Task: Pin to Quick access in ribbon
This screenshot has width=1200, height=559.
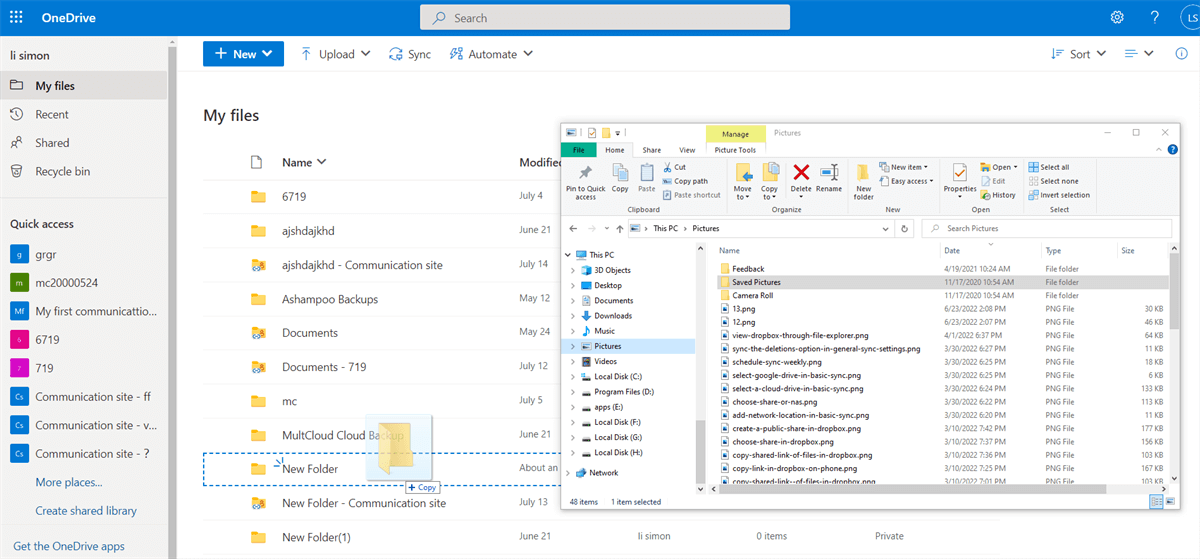Action: [585, 180]
